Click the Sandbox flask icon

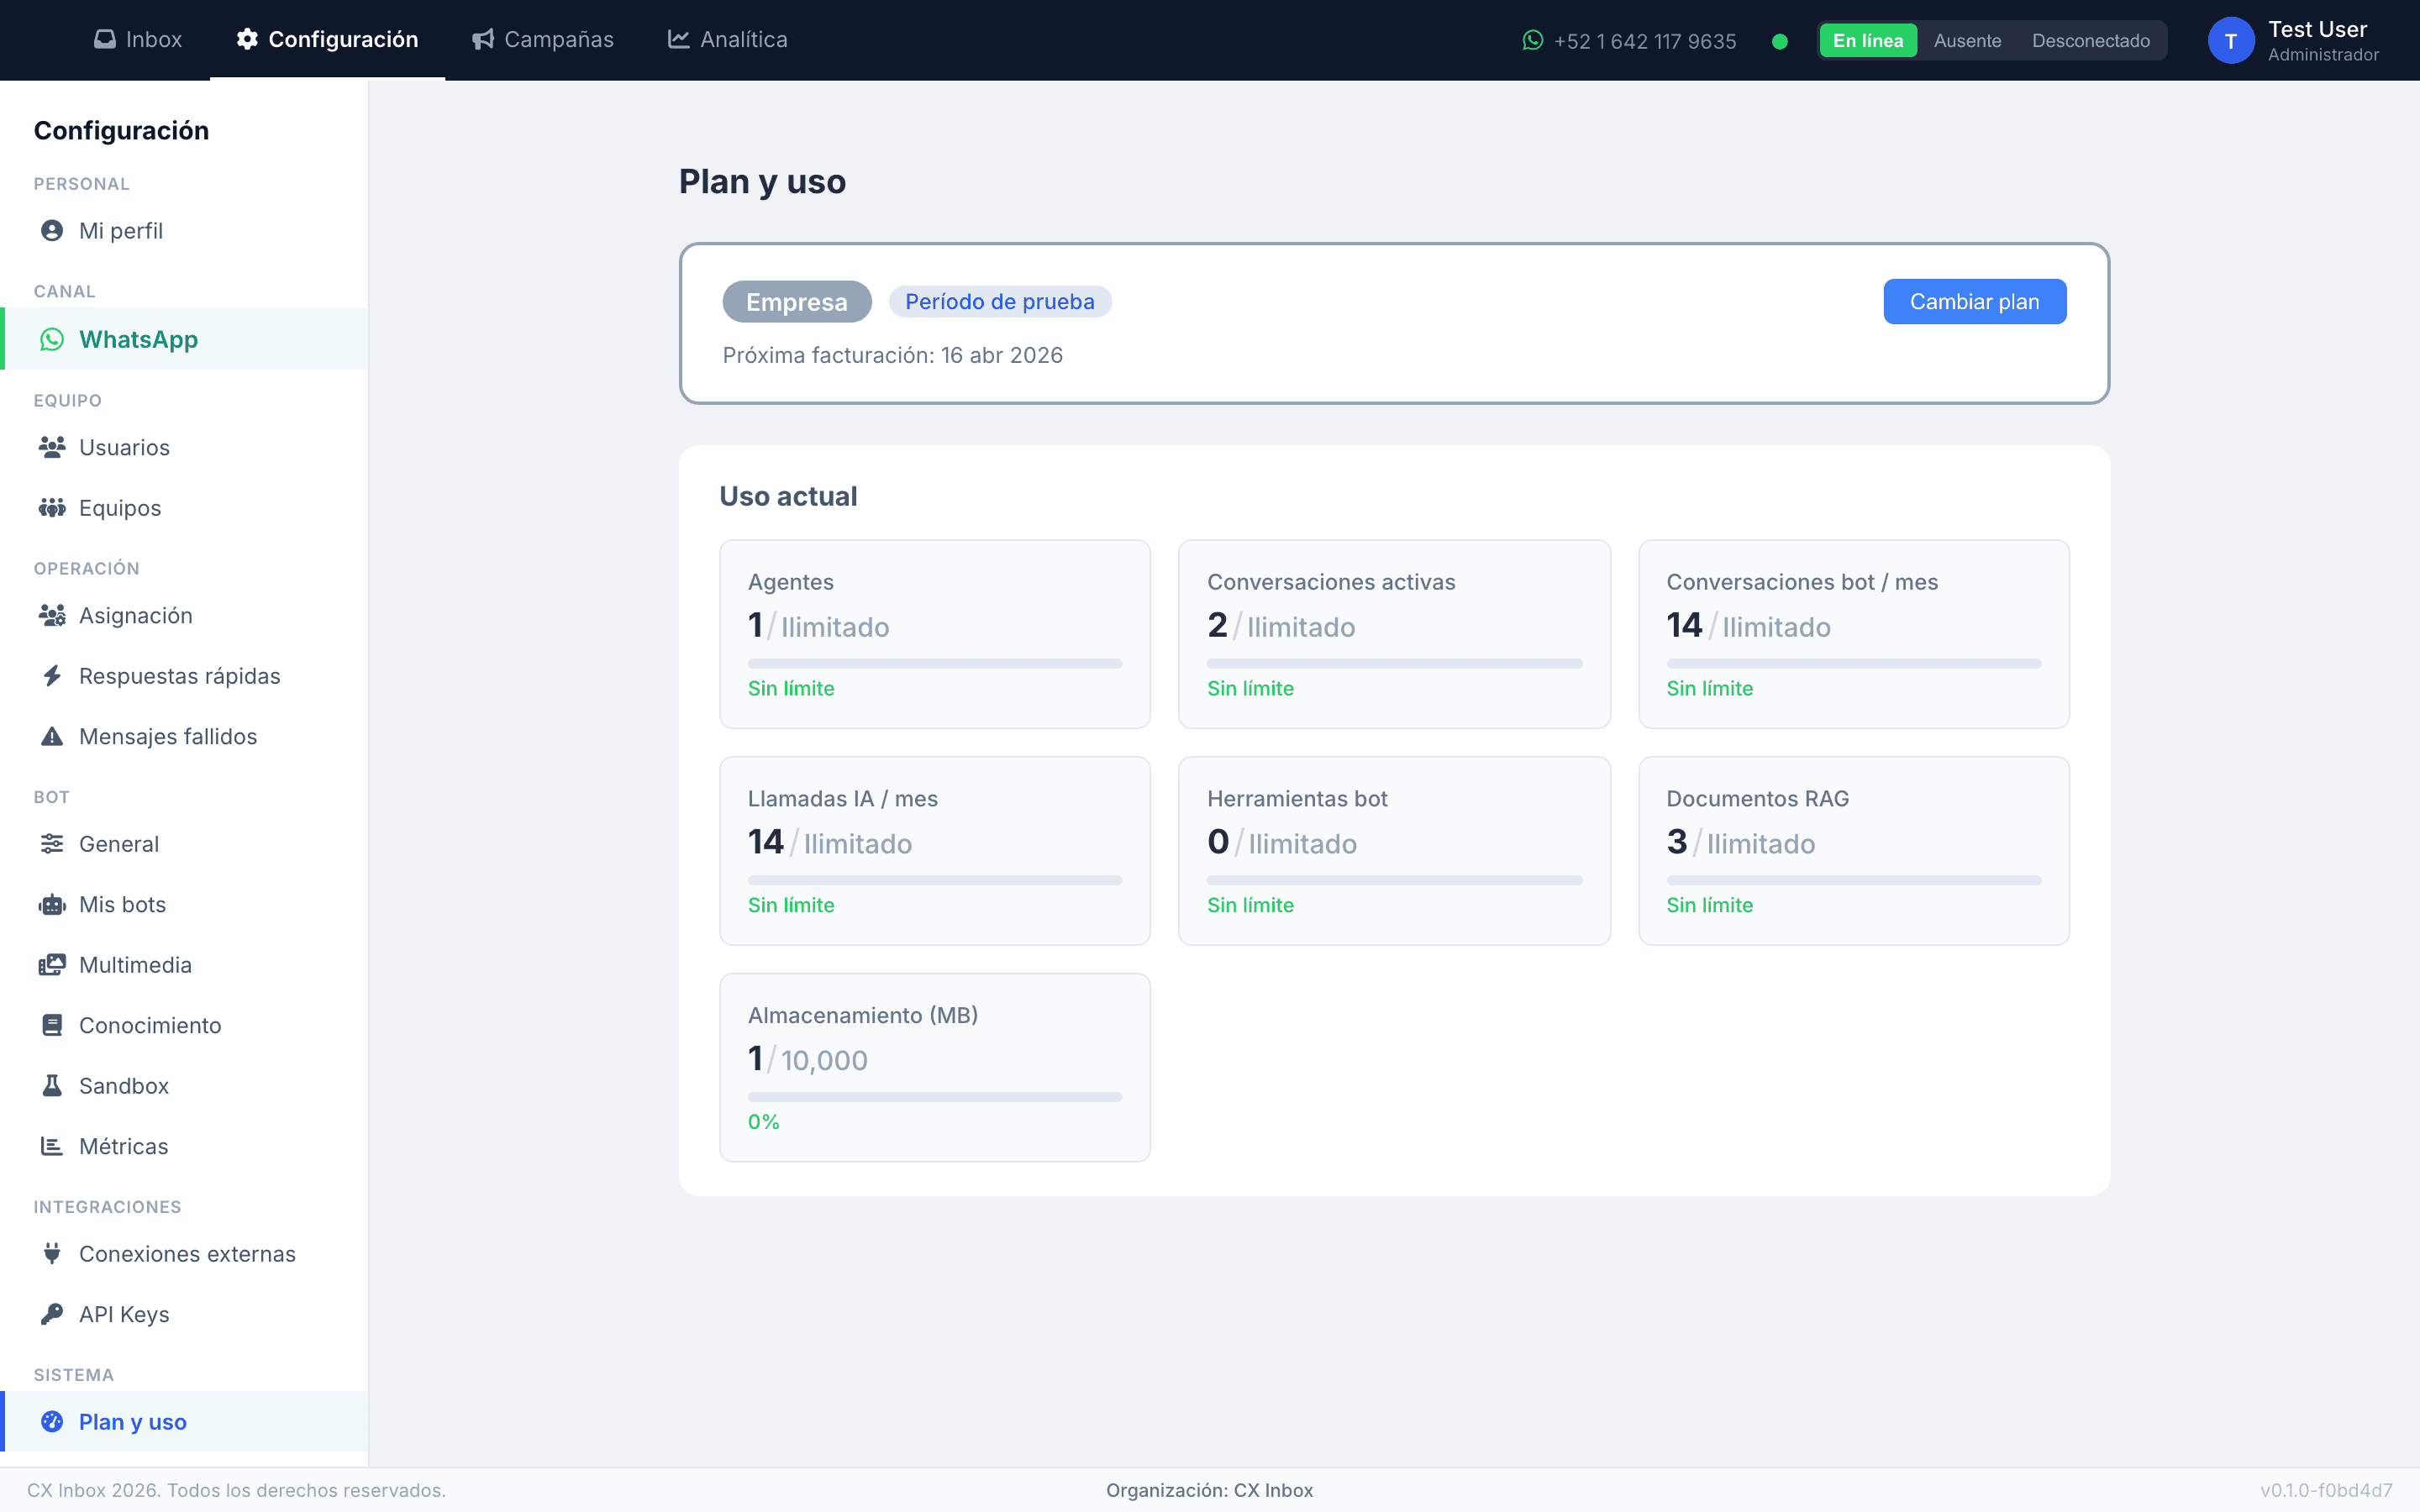(x=52, y=1086)
